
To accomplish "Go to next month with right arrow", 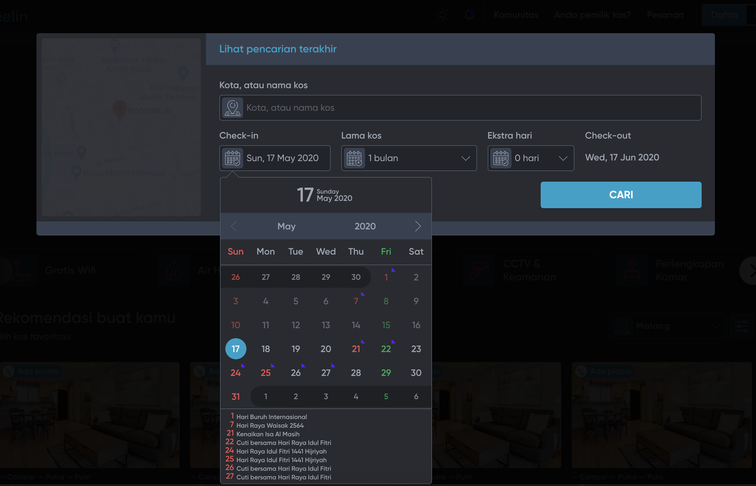I will point(418,227).
